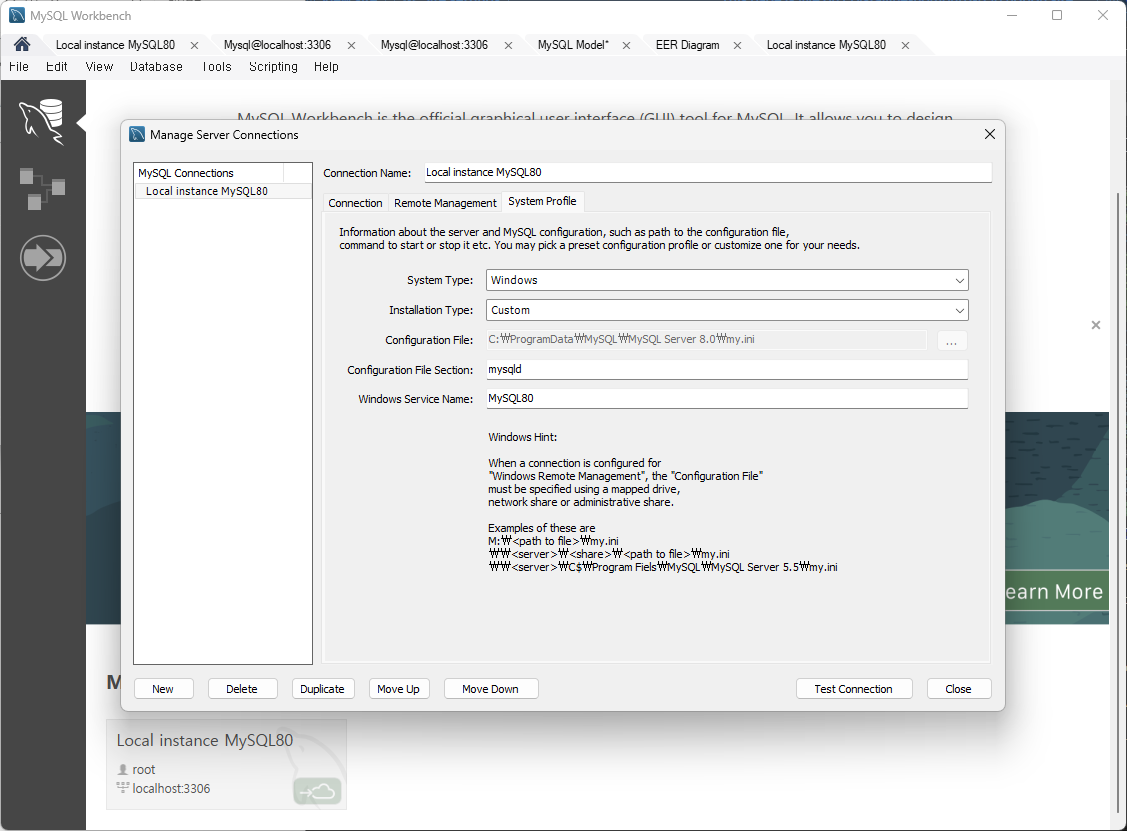The height and width of the screenshot is (831, 1127).
Task: Click the Close button in the dialog
Action: (x=958, y=689)
